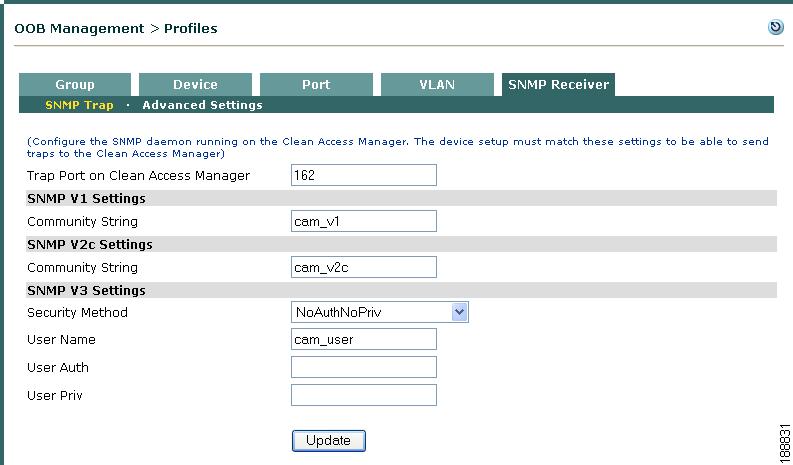The width and height of the screenshot is (793, 465).
Task: Click the 'User Name' label
Action: [61, 340]
